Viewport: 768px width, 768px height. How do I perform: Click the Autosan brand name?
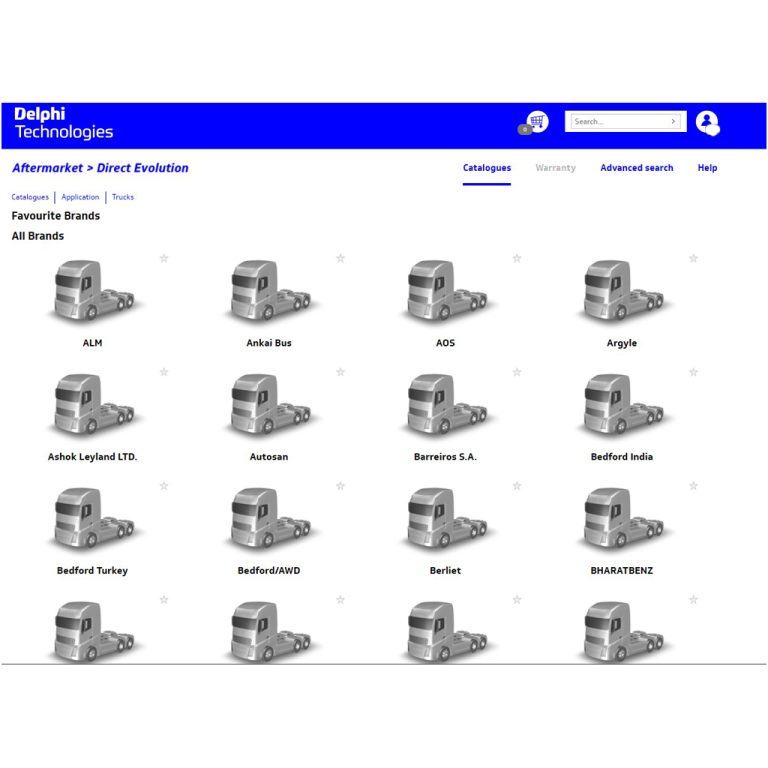click(x=269, y=456)
